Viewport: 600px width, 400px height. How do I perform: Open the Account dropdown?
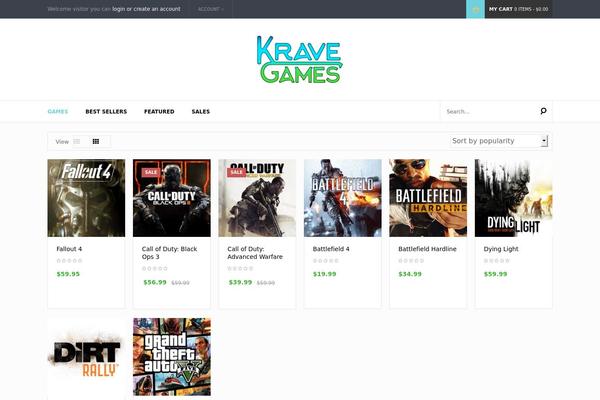(x=211, y=9)
